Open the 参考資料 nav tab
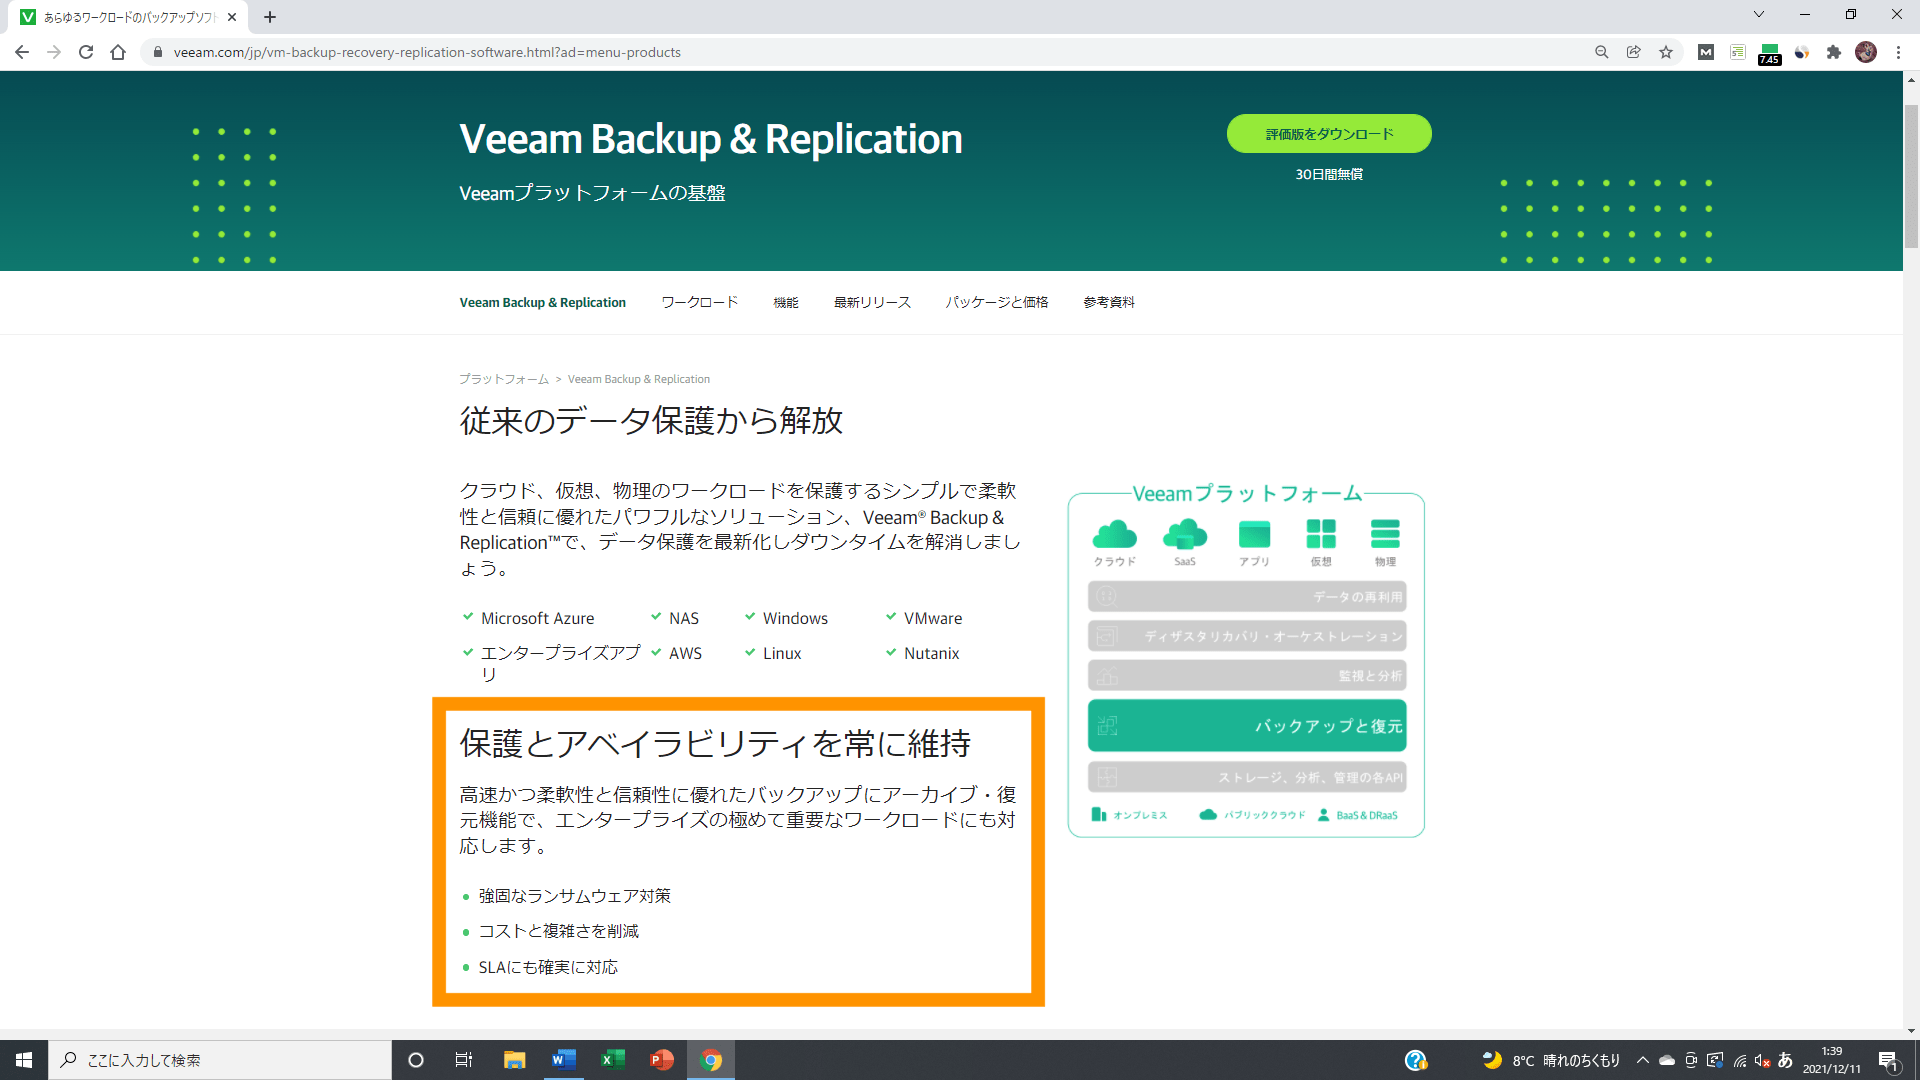This screenshot has width=1920, height=1080. click(x=1109, y=302)
